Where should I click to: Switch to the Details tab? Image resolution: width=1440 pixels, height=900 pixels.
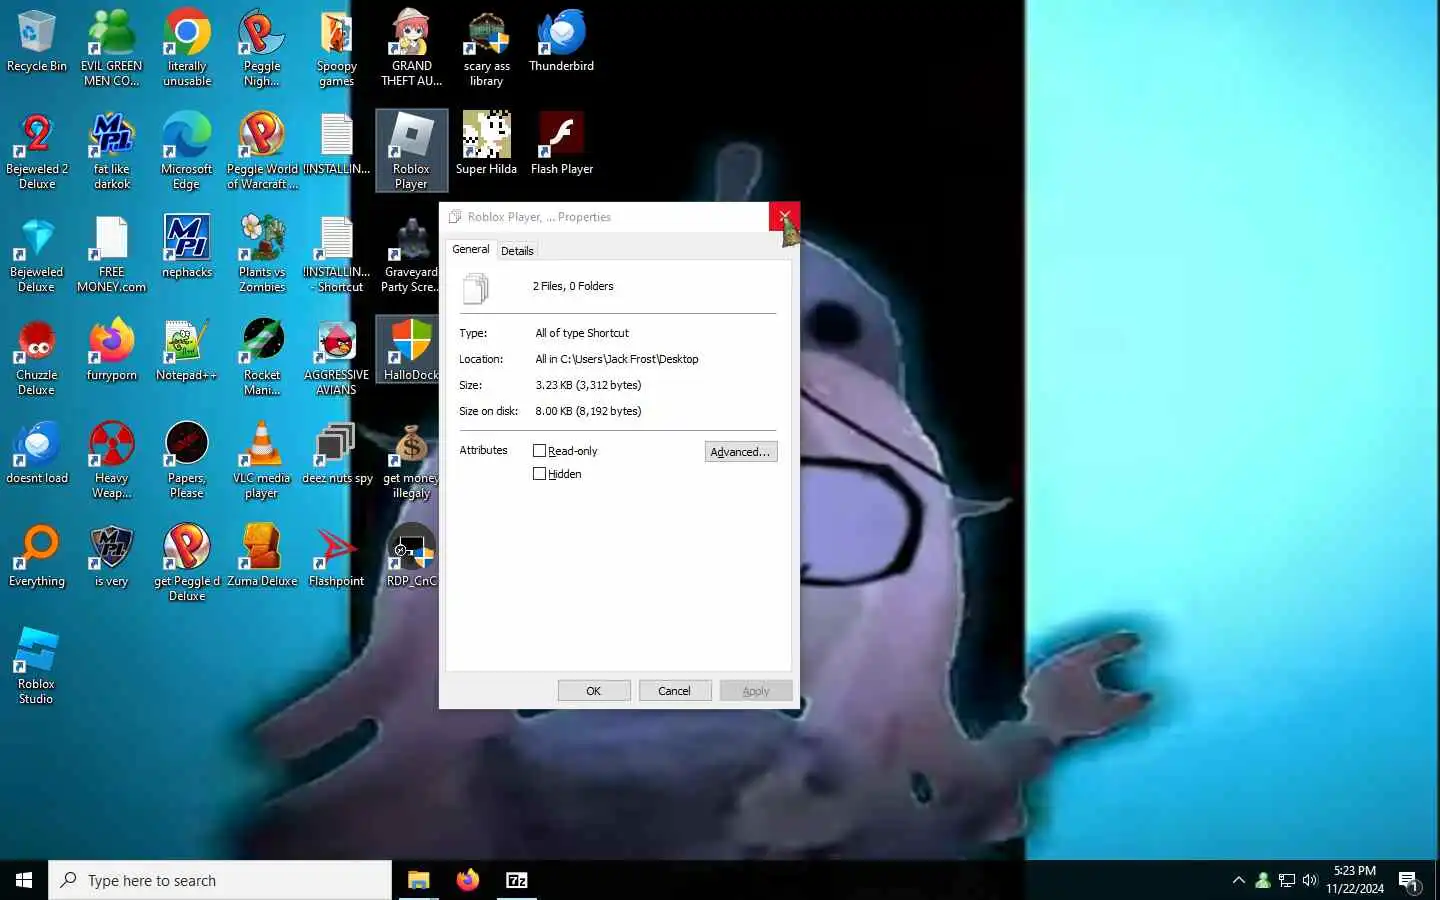517,251
